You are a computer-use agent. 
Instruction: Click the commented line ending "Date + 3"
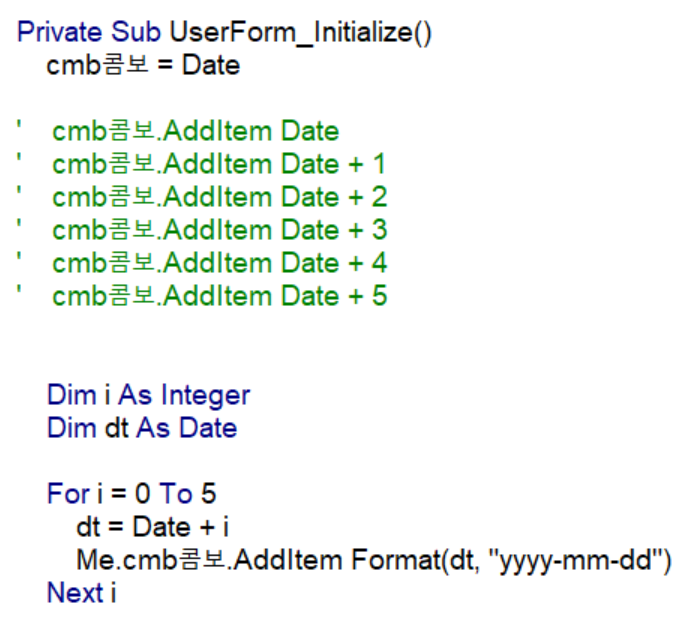[219, 230]
